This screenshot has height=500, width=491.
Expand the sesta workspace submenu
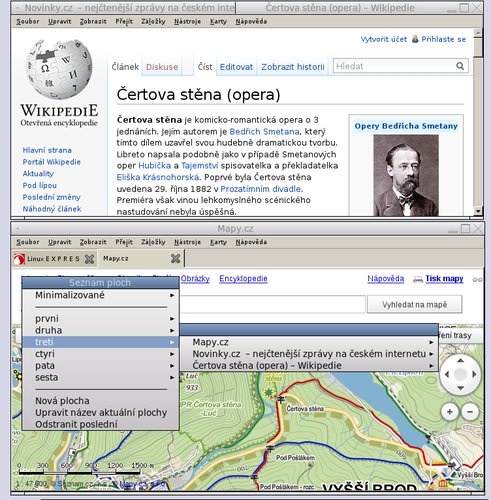(x=101, y=377)
